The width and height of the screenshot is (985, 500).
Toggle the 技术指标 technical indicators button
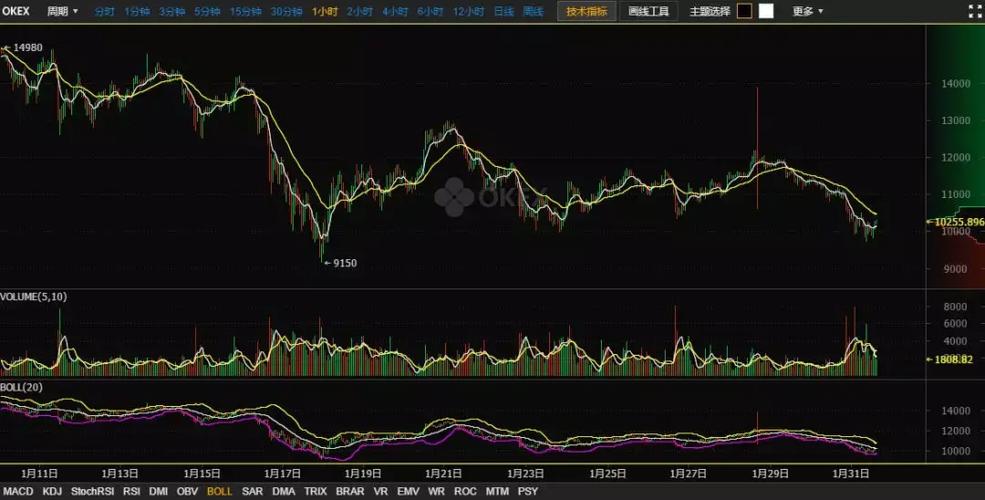pyautogui.click(x=586, y=12)
